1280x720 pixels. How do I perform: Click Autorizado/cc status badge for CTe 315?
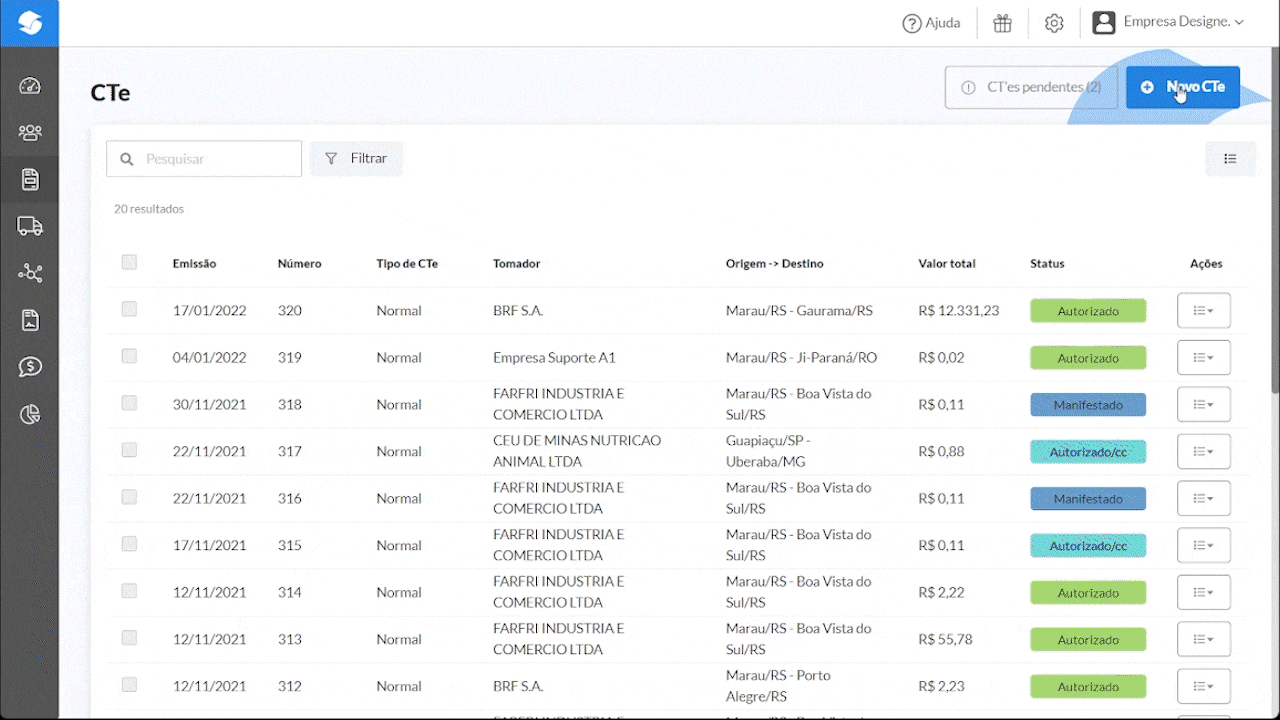(1088, 546)
